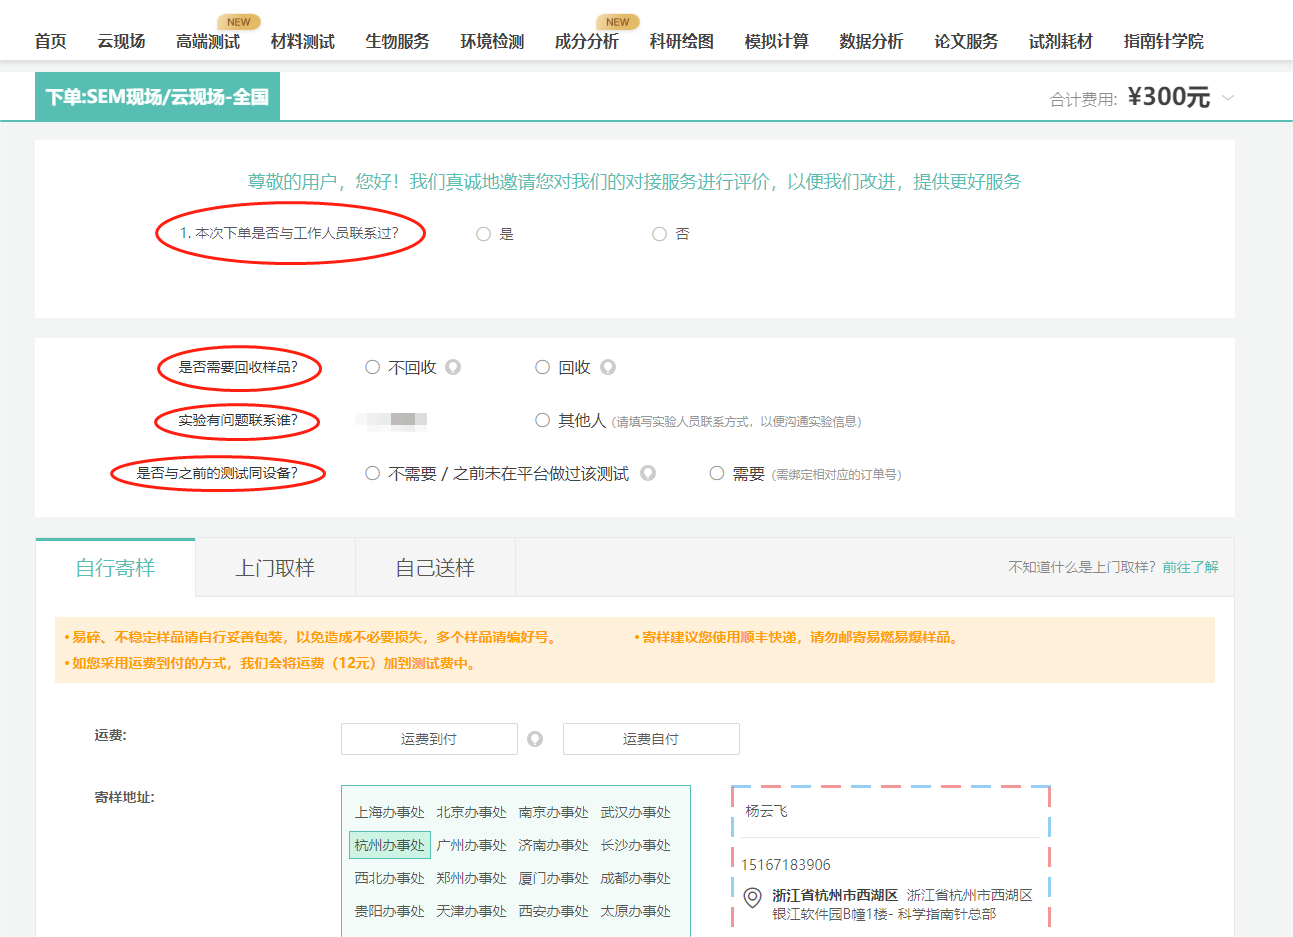This screenshot has height=937, width=1293.
Task: Switch to the 自己送样 tab
Action: pos(435,567)
